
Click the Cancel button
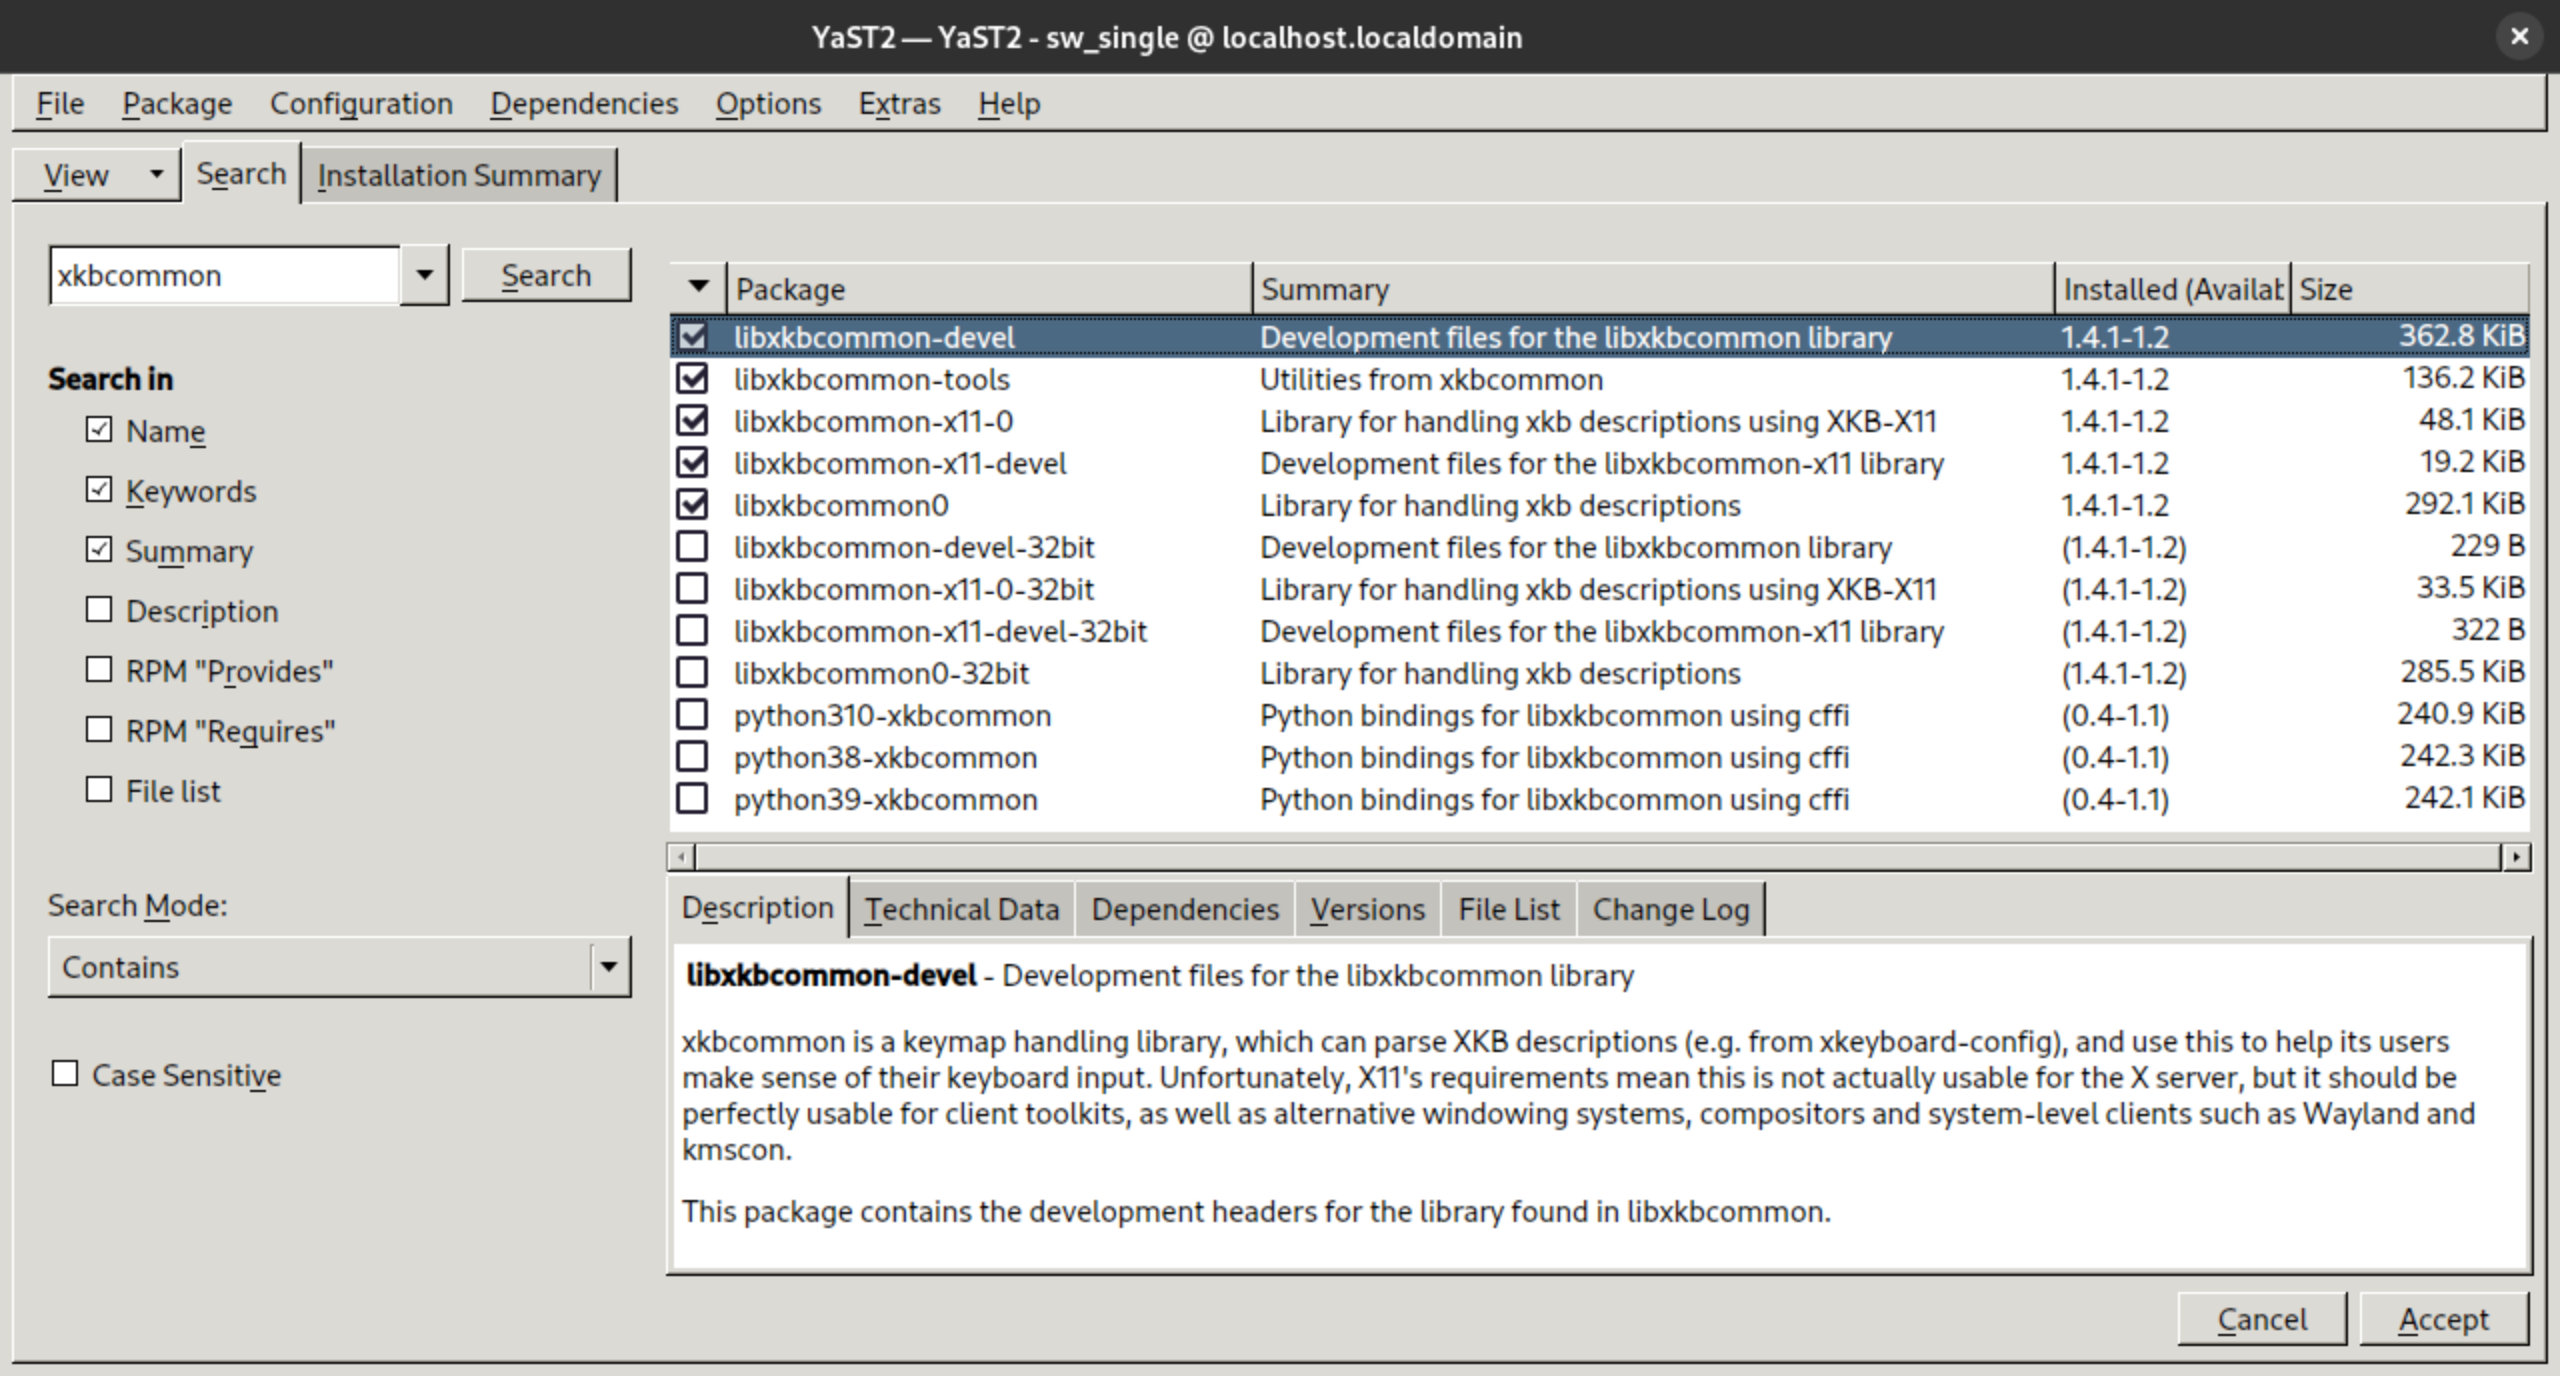click(x=2262, y=1318)
